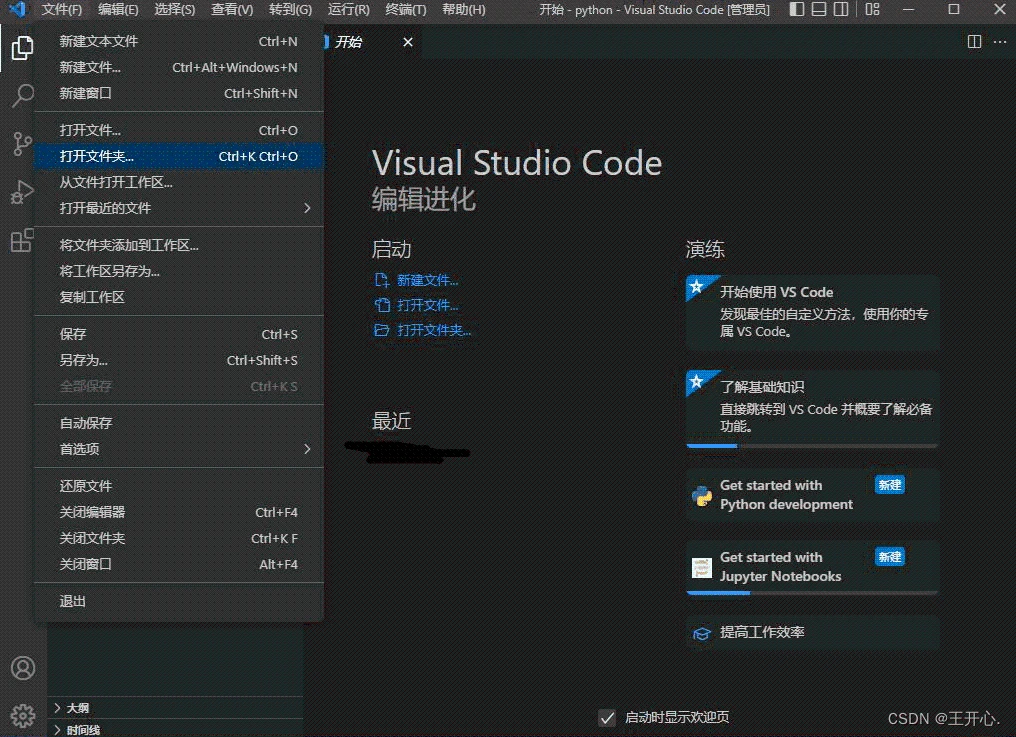Choose 从文件打开工作区... menu entry
The height and width of the screenshot is (737, 1016).
pos(179,182)
